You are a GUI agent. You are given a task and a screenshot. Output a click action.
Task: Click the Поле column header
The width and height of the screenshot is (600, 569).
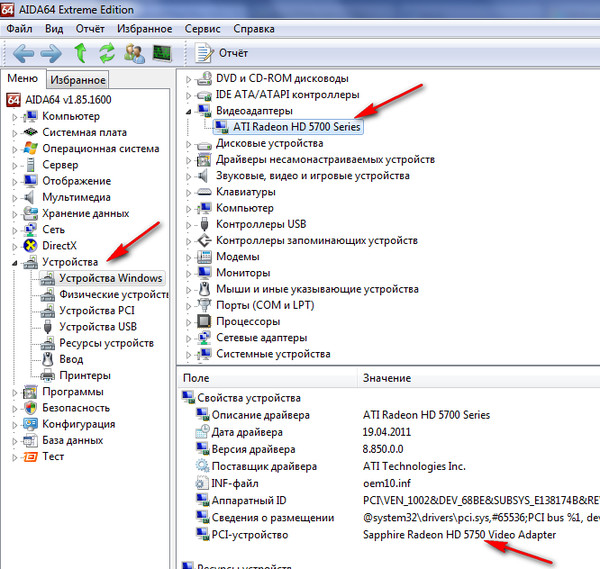point(268,378)
